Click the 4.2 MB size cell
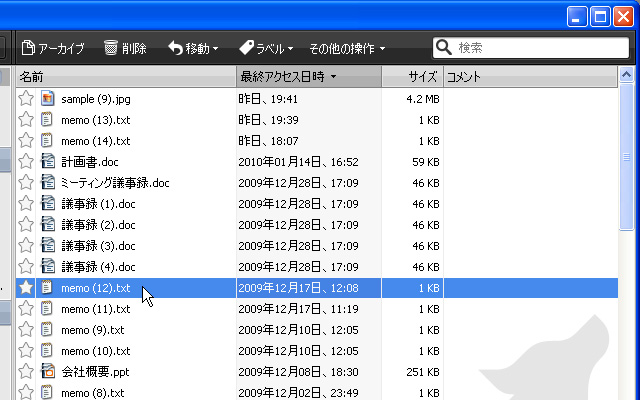The image size is (640, 400). pyautogui.click(x=423, y=99)
